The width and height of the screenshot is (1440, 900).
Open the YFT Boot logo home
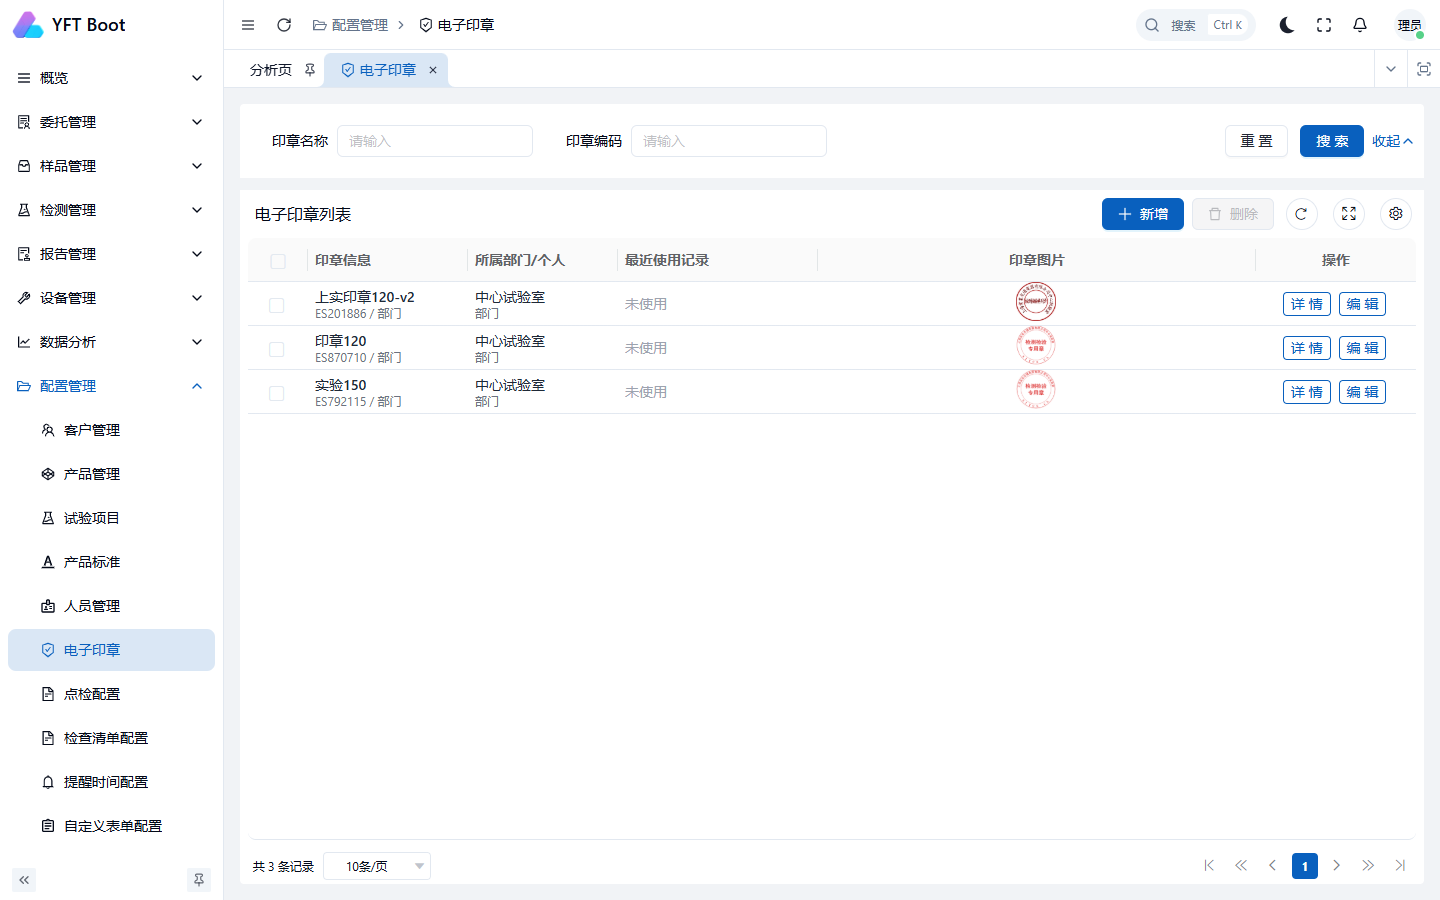(70, 25)
